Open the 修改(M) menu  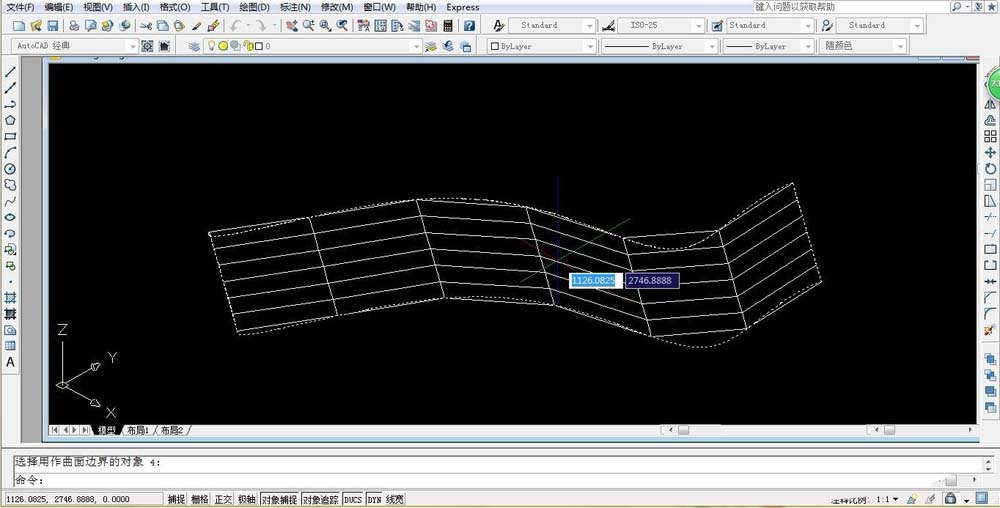pyautogui.click(x=337, y=7)
